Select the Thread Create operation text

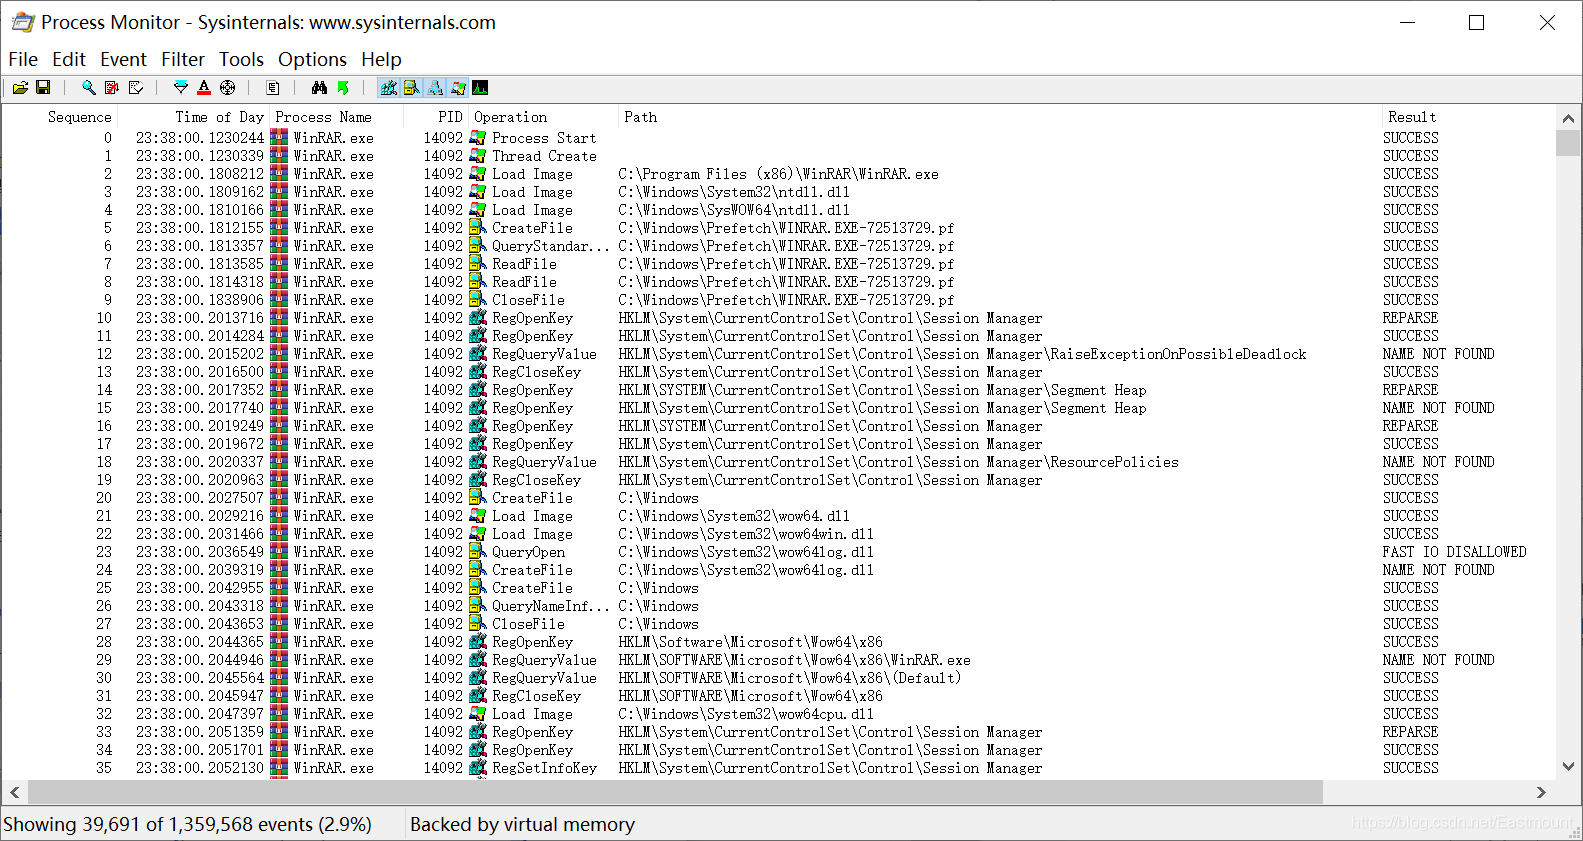pyautogui.click(x=544, y=156)
